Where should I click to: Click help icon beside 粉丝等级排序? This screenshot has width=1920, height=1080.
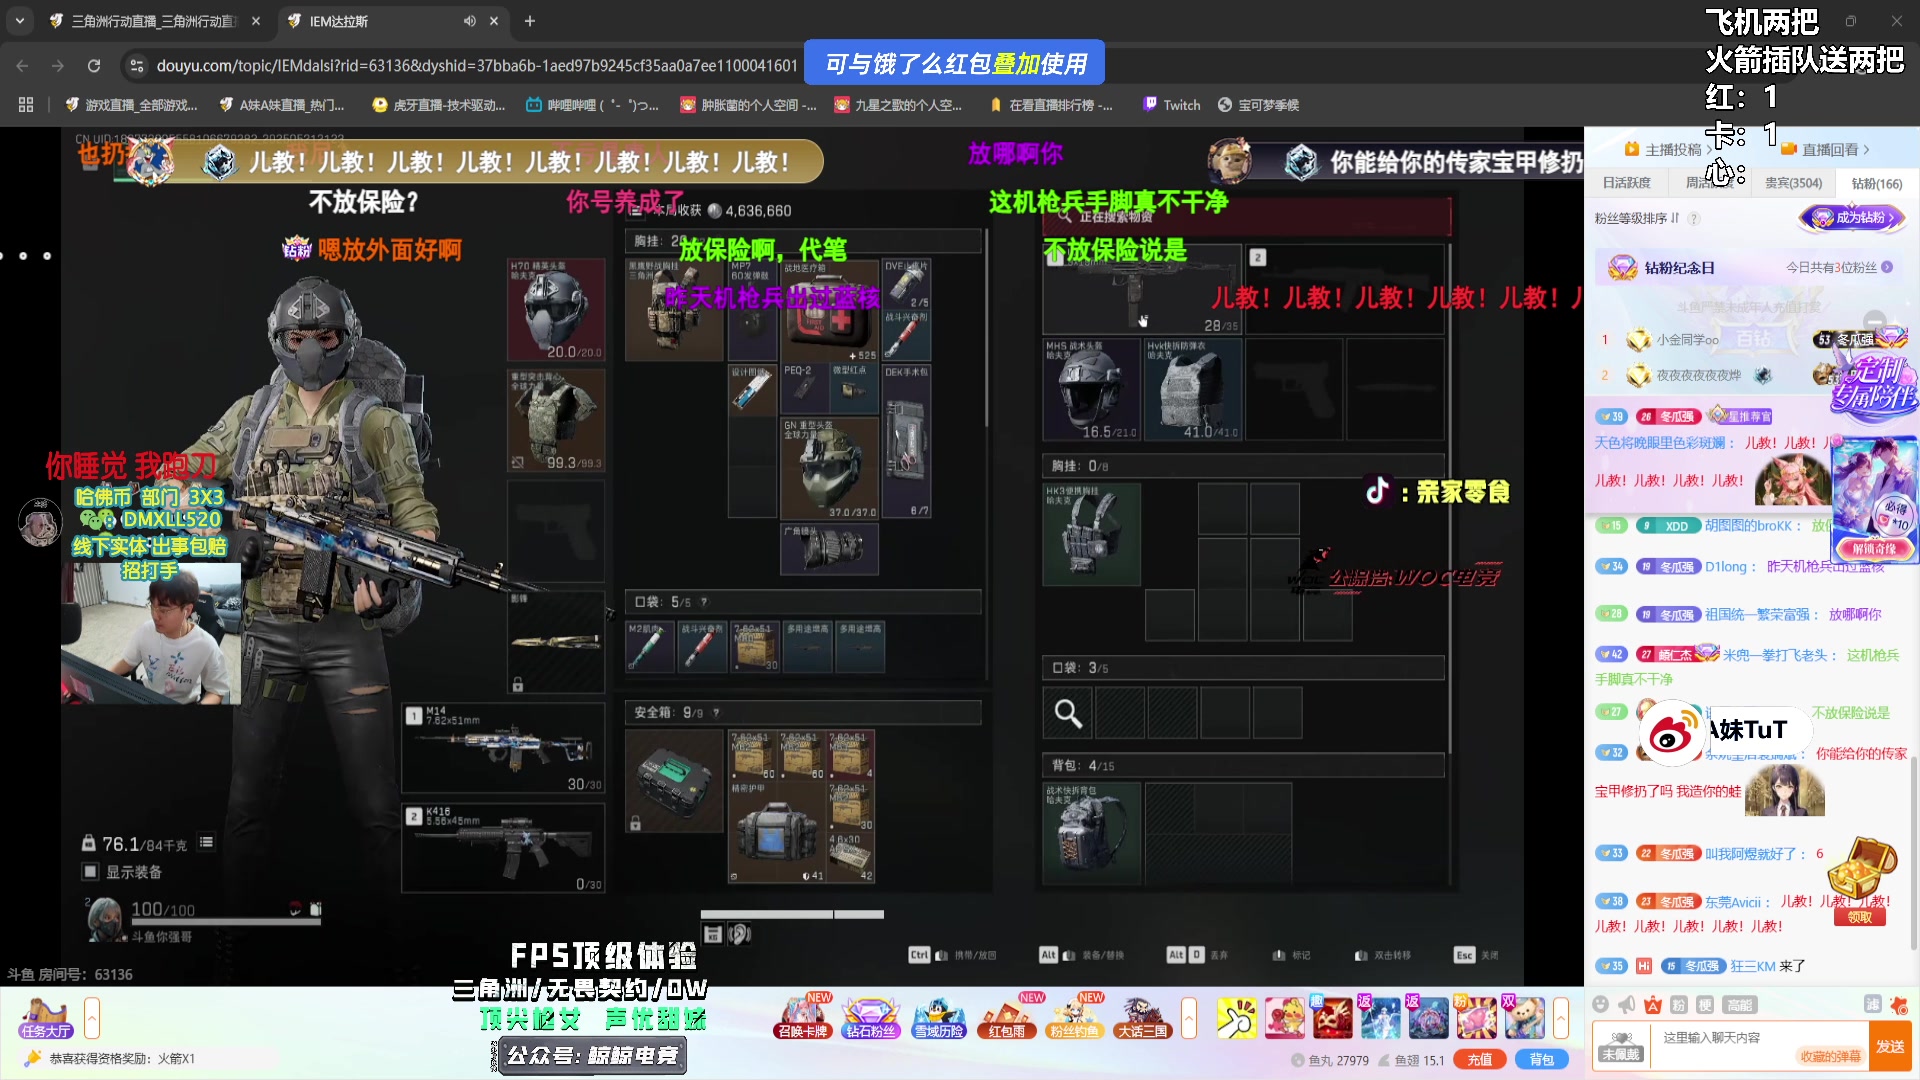(1694, 219)
